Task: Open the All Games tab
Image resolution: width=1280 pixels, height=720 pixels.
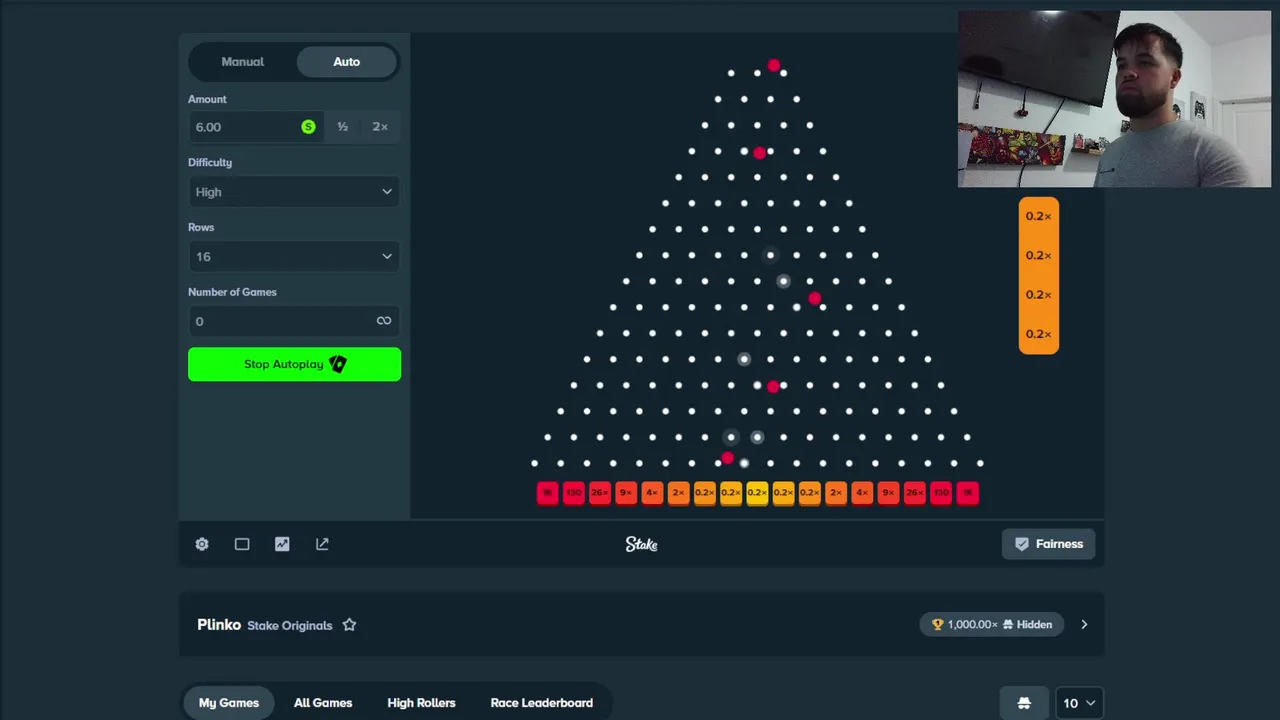Action: 323,703
